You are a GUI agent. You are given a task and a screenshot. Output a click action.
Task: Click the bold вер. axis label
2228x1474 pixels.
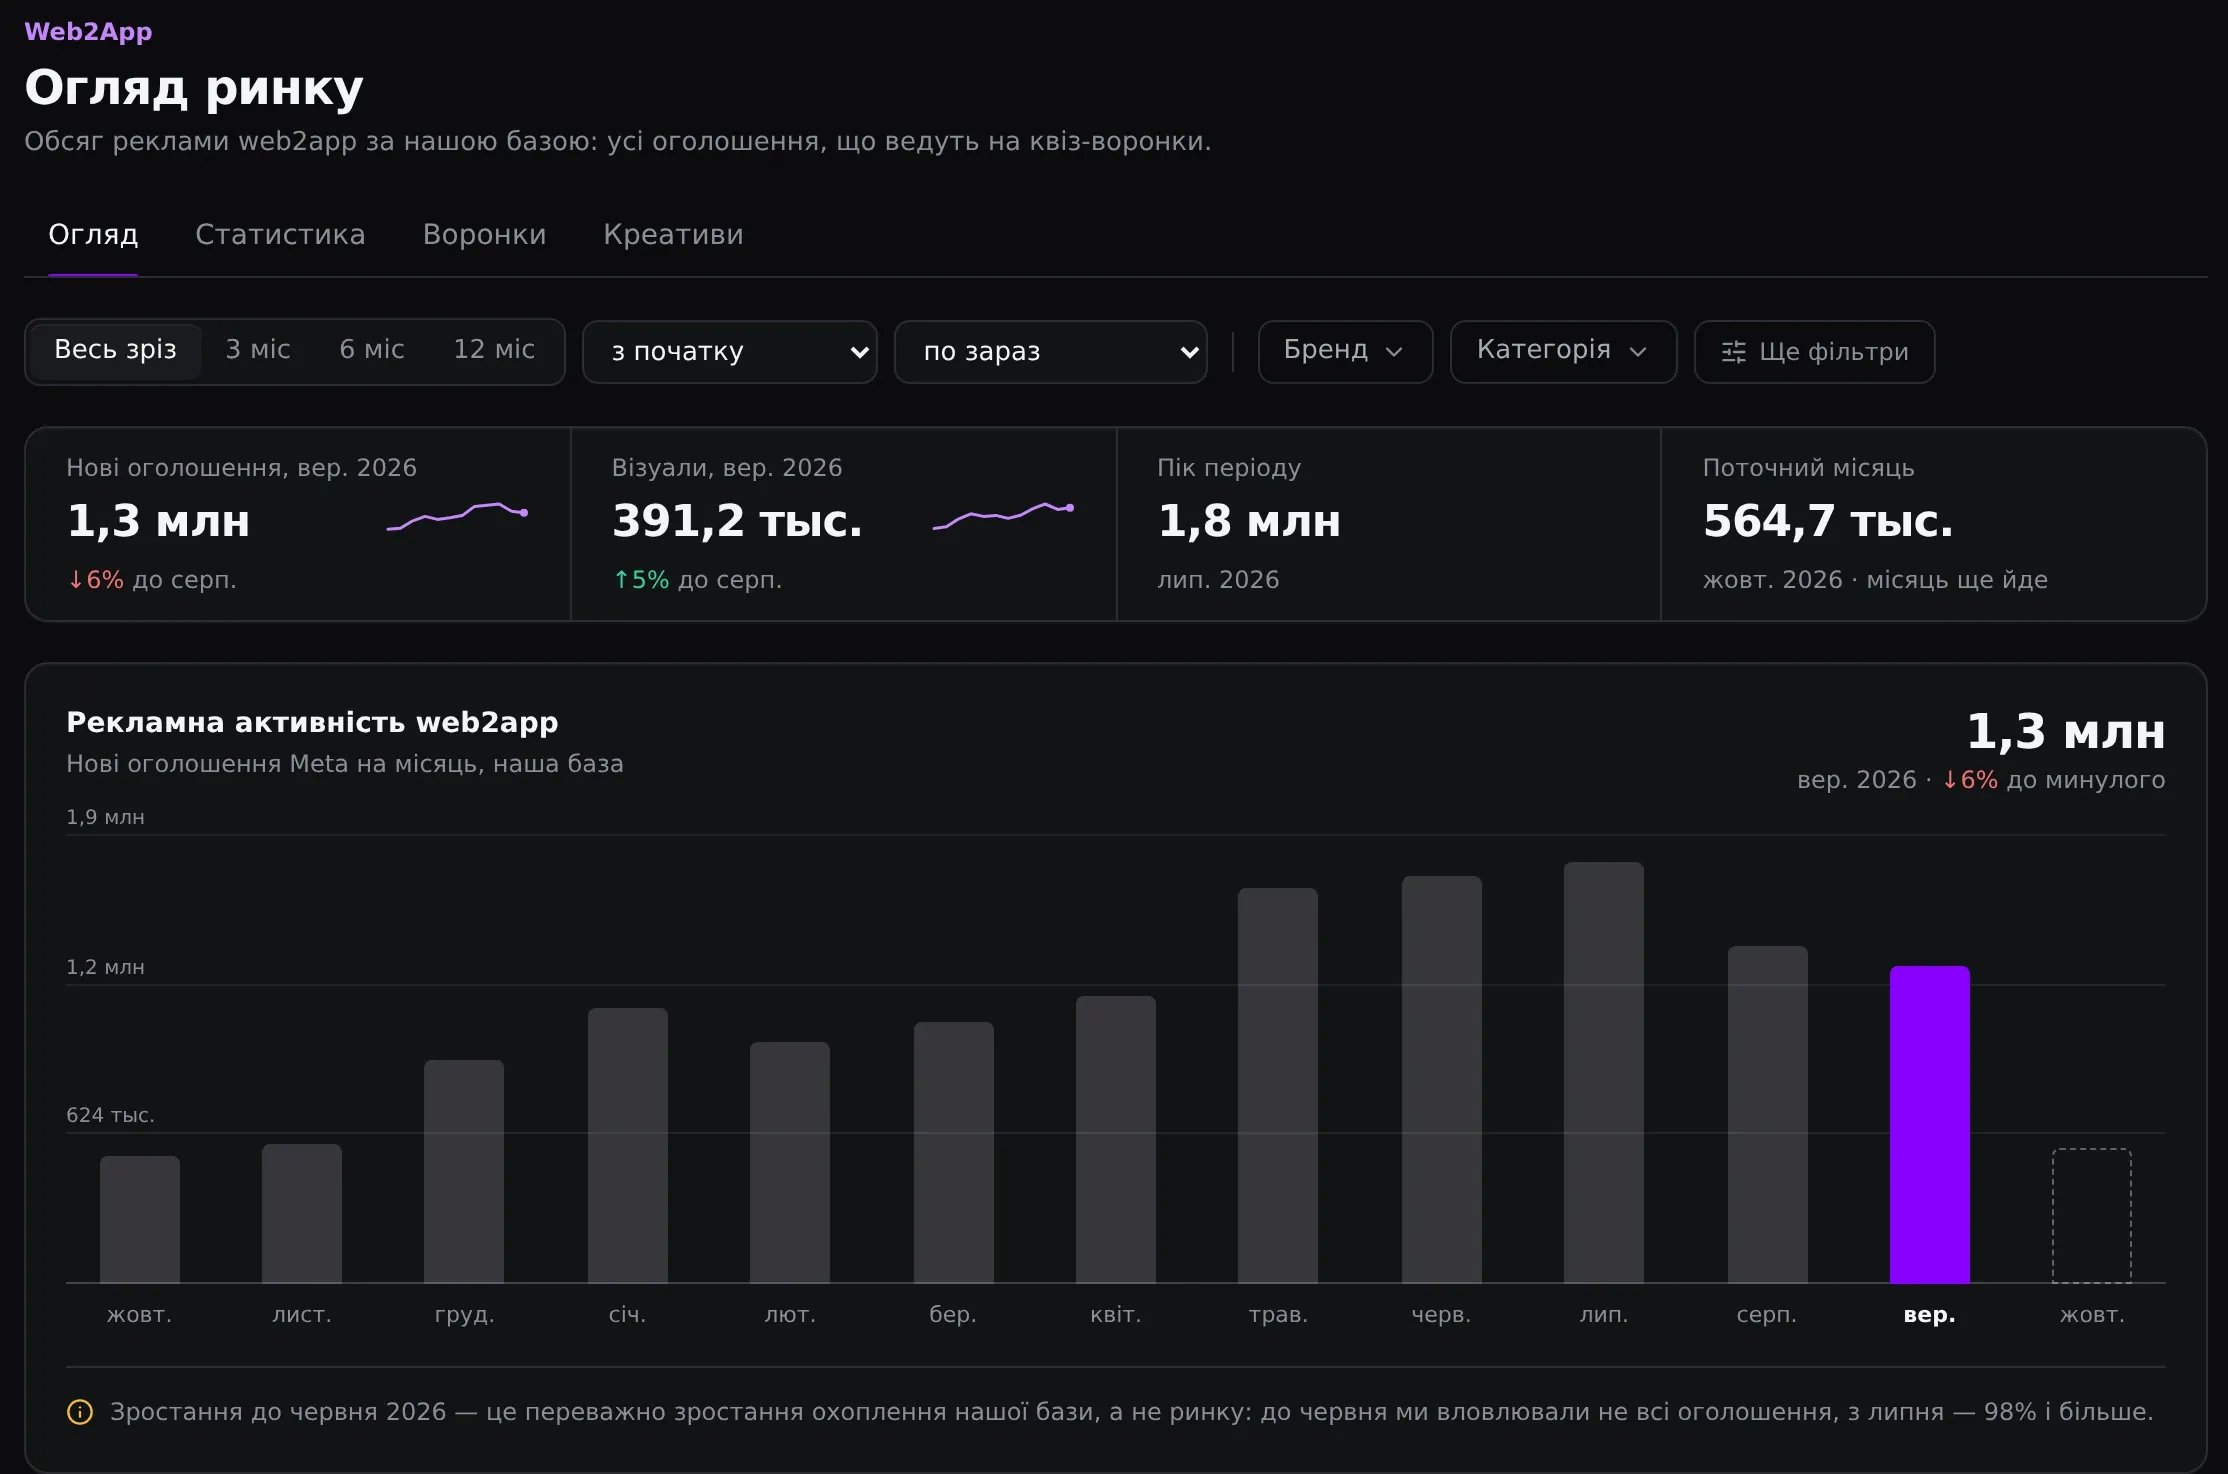pyautogui.click(x=1929, y=1314)
